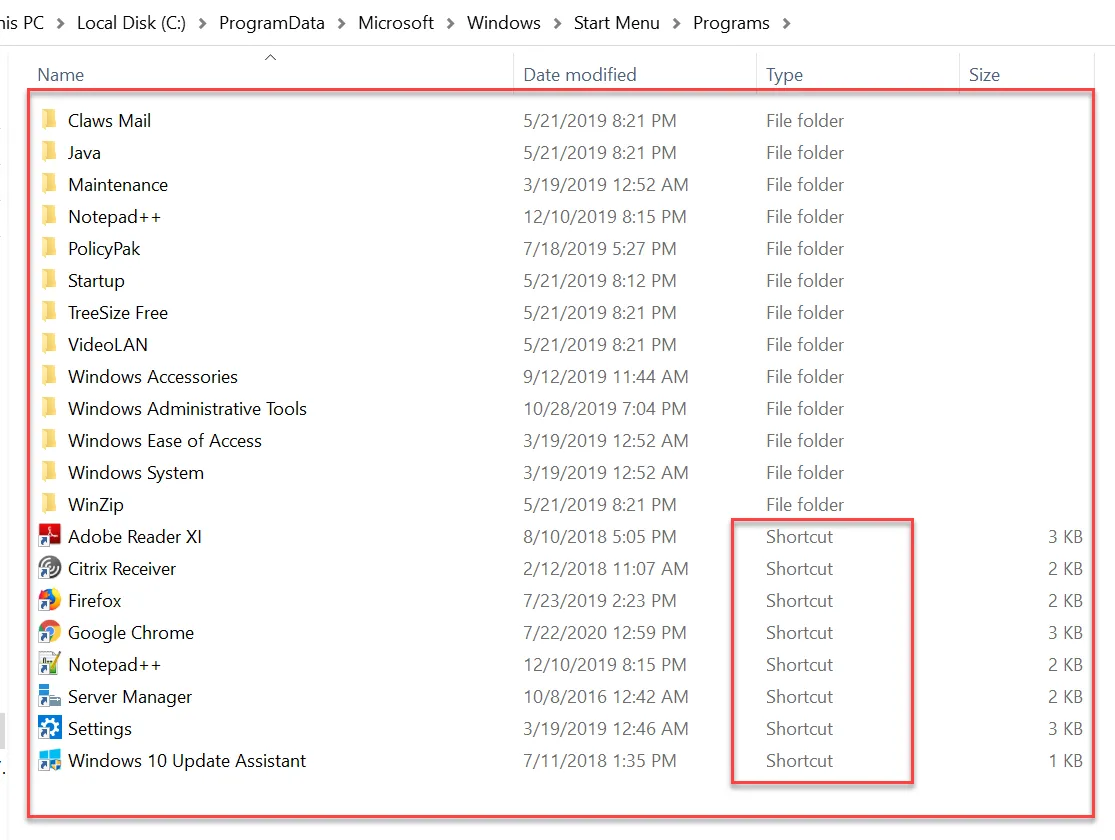This screenshot has height=840, width=1115.
Task: Click the Firefox shortcut icon
Action: [49, 601]
